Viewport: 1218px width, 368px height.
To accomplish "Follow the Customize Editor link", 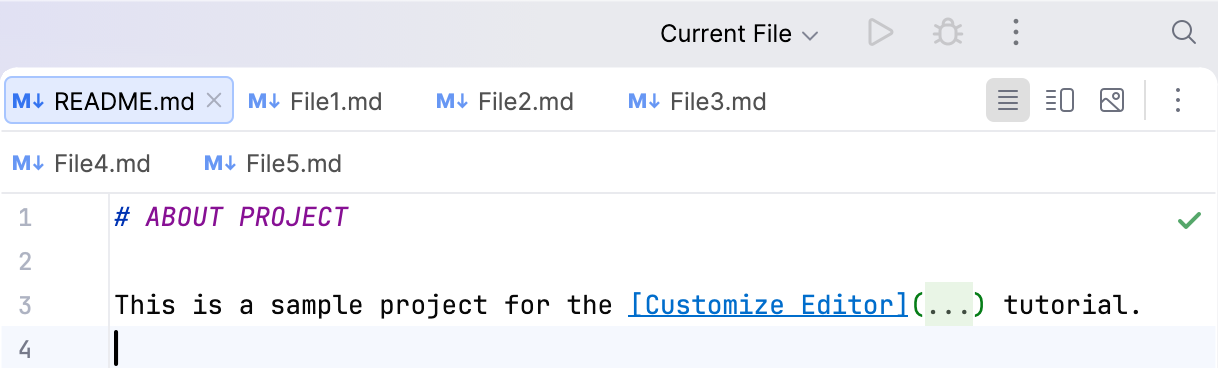I will point(767,304).
